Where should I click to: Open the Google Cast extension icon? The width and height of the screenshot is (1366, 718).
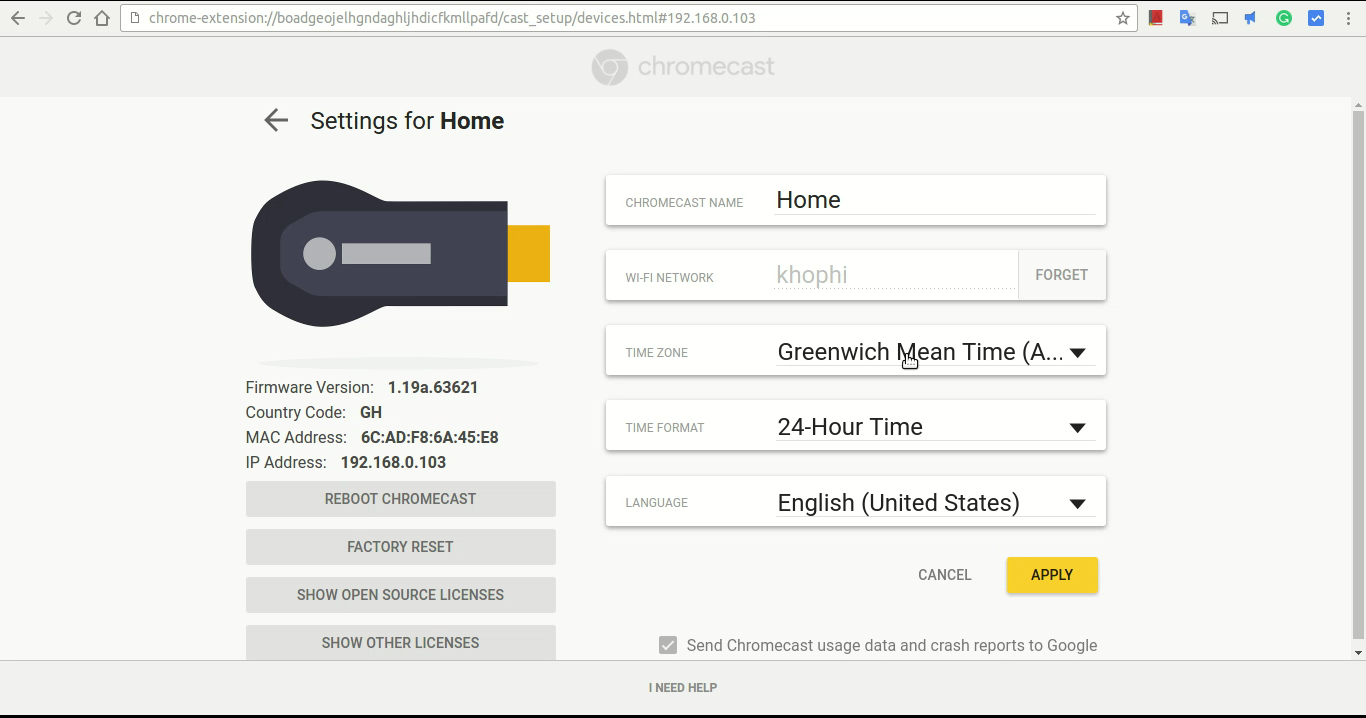[1220, 18]
